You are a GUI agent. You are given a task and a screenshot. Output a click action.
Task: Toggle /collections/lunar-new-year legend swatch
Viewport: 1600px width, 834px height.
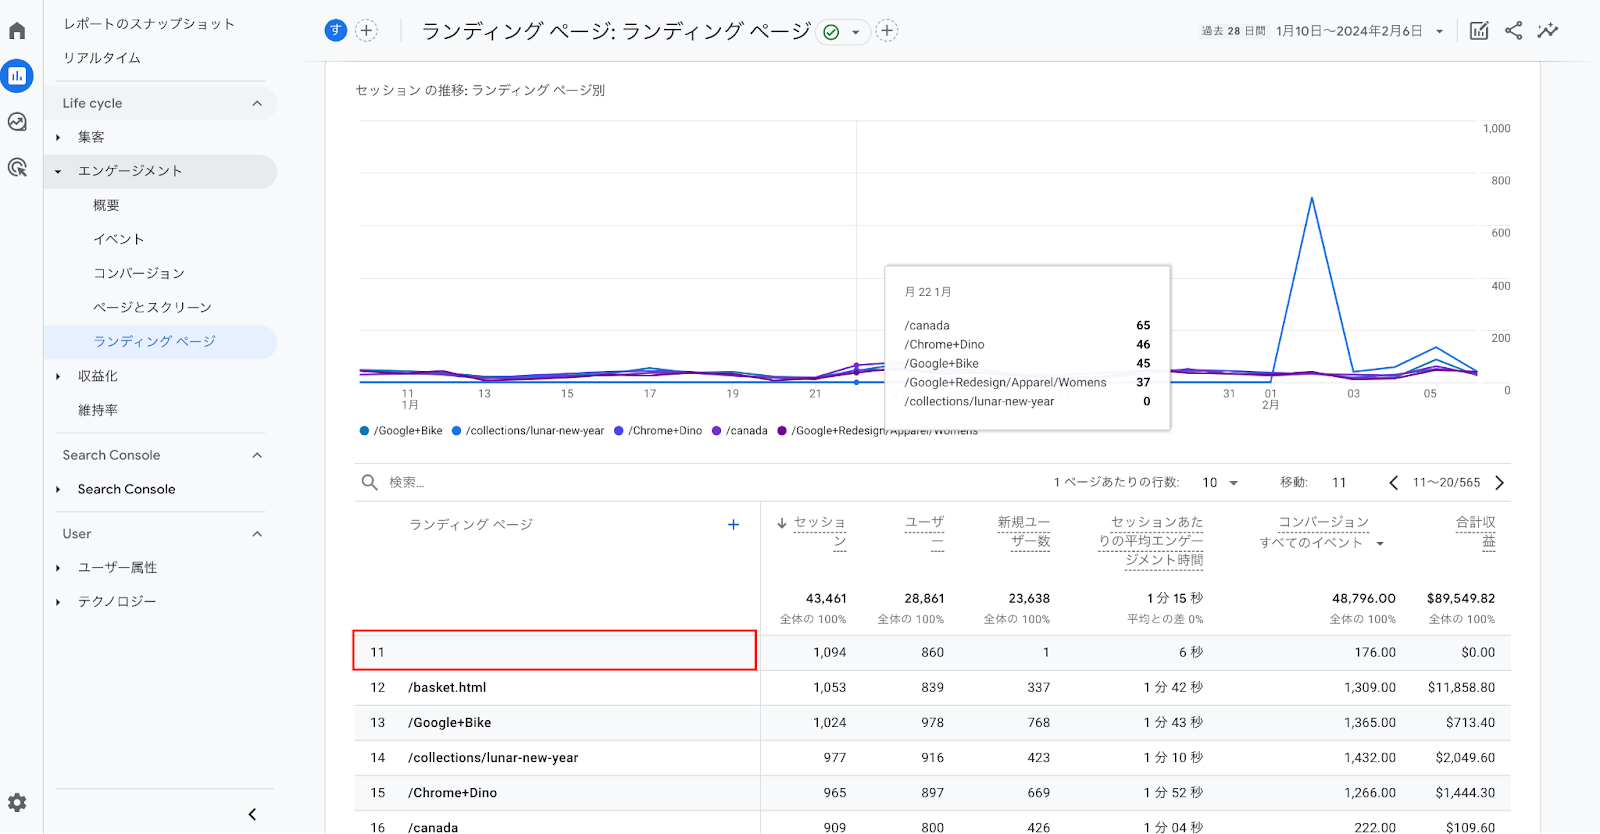coord(456,431)
